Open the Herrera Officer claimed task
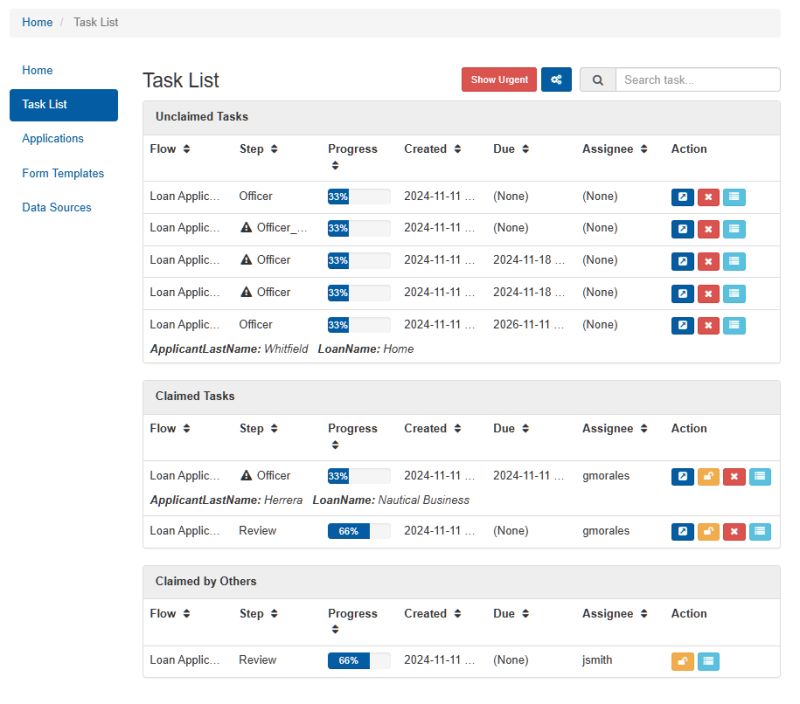 (682, 476)
